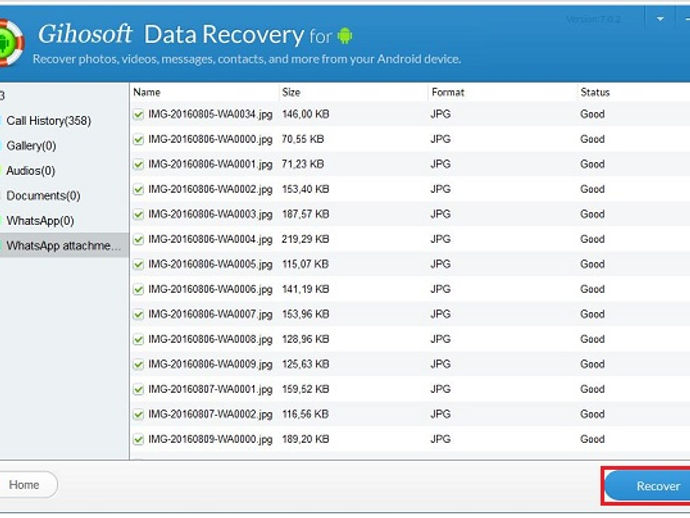This screenshot has width=690, height=518.
Task: Select Documents(0) in sidebar
Action: coord(43,196)
